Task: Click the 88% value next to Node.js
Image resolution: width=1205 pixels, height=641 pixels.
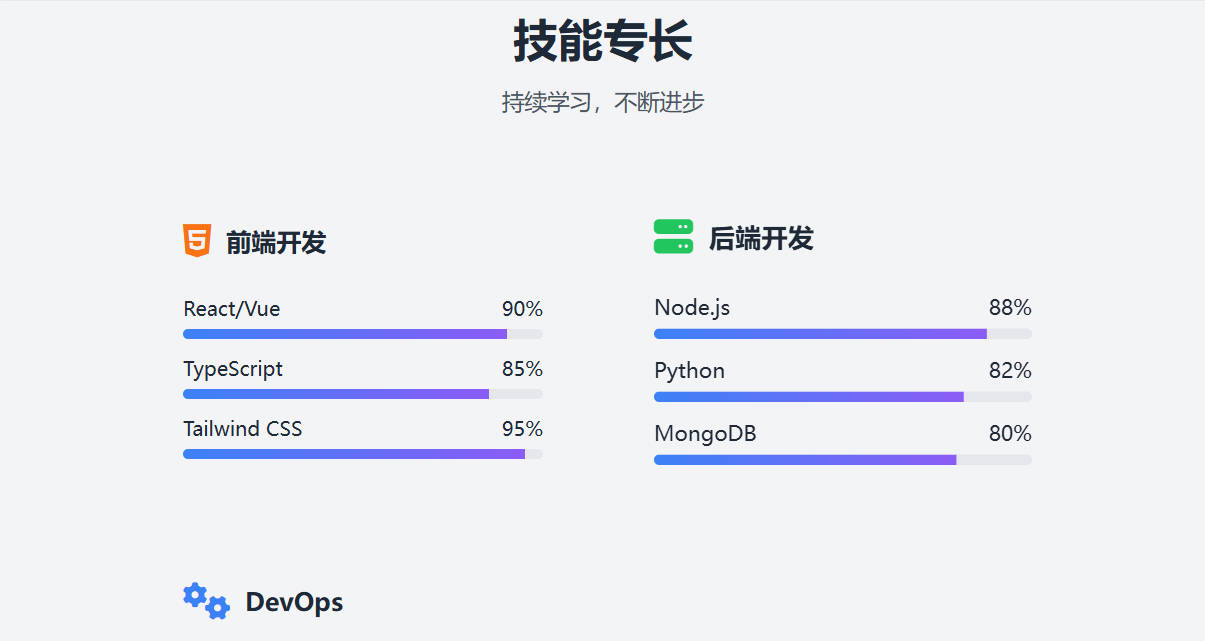Action: [1010, 308]
